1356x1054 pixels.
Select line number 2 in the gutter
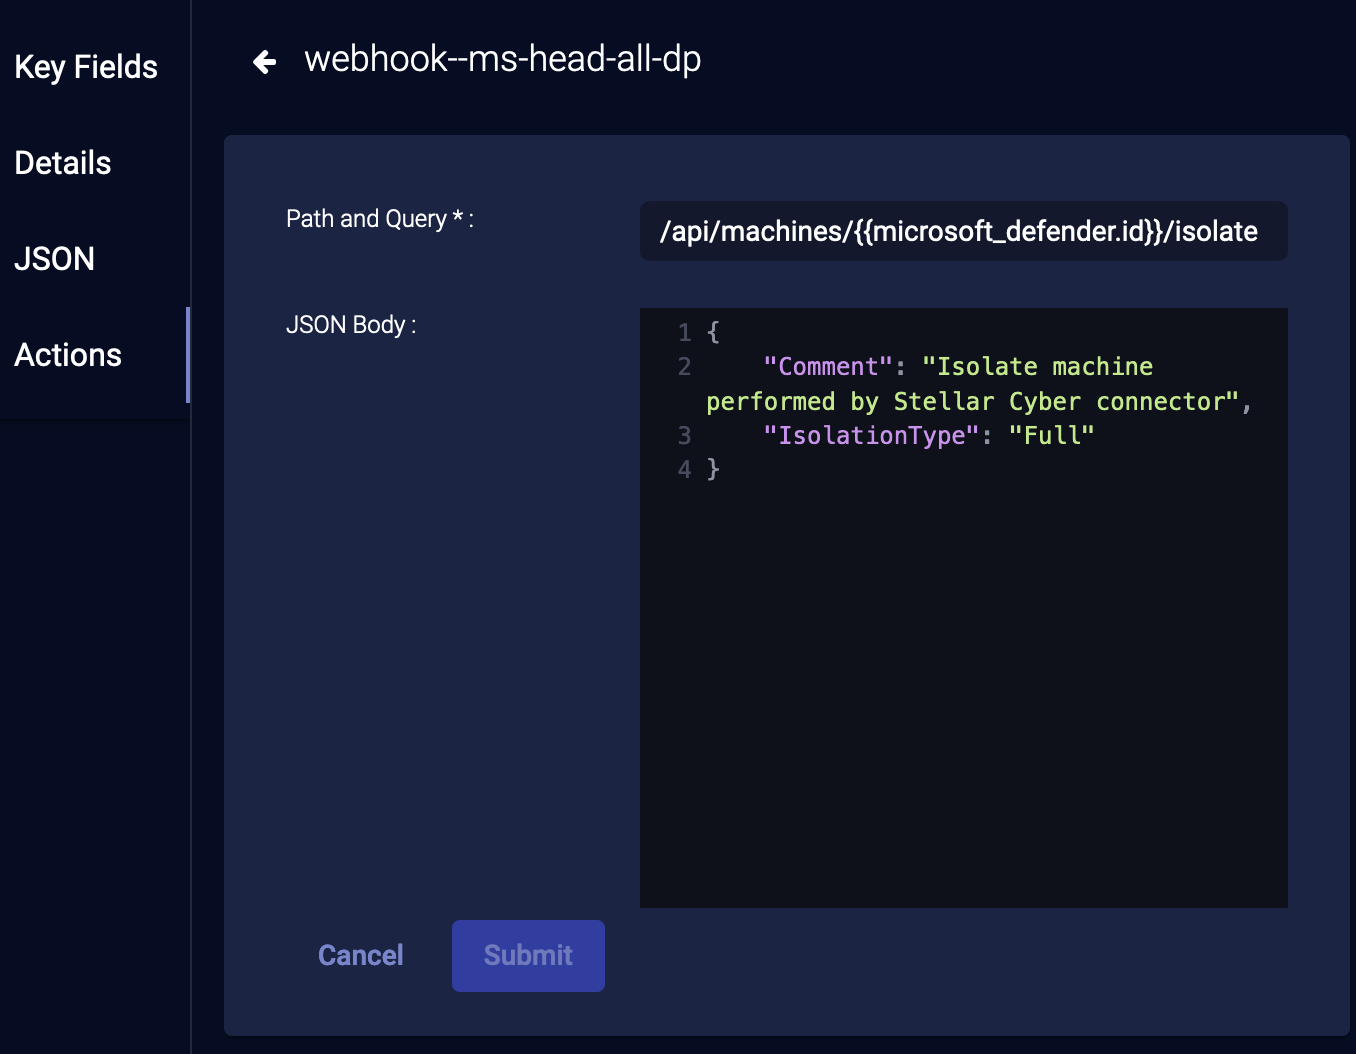click(x=684, y=367)
